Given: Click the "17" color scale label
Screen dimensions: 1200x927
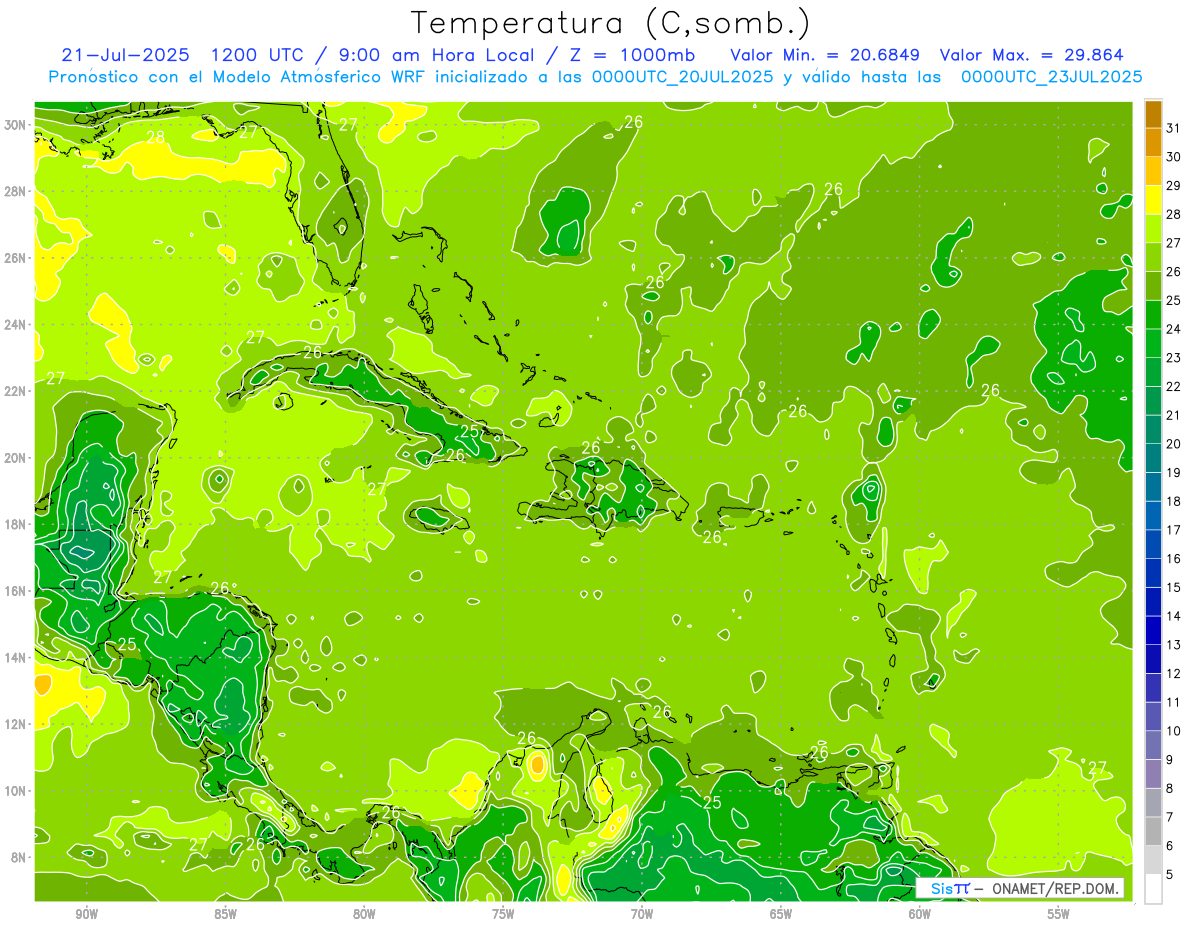Looking at the screenshot, I should (x=1174, y=529).
